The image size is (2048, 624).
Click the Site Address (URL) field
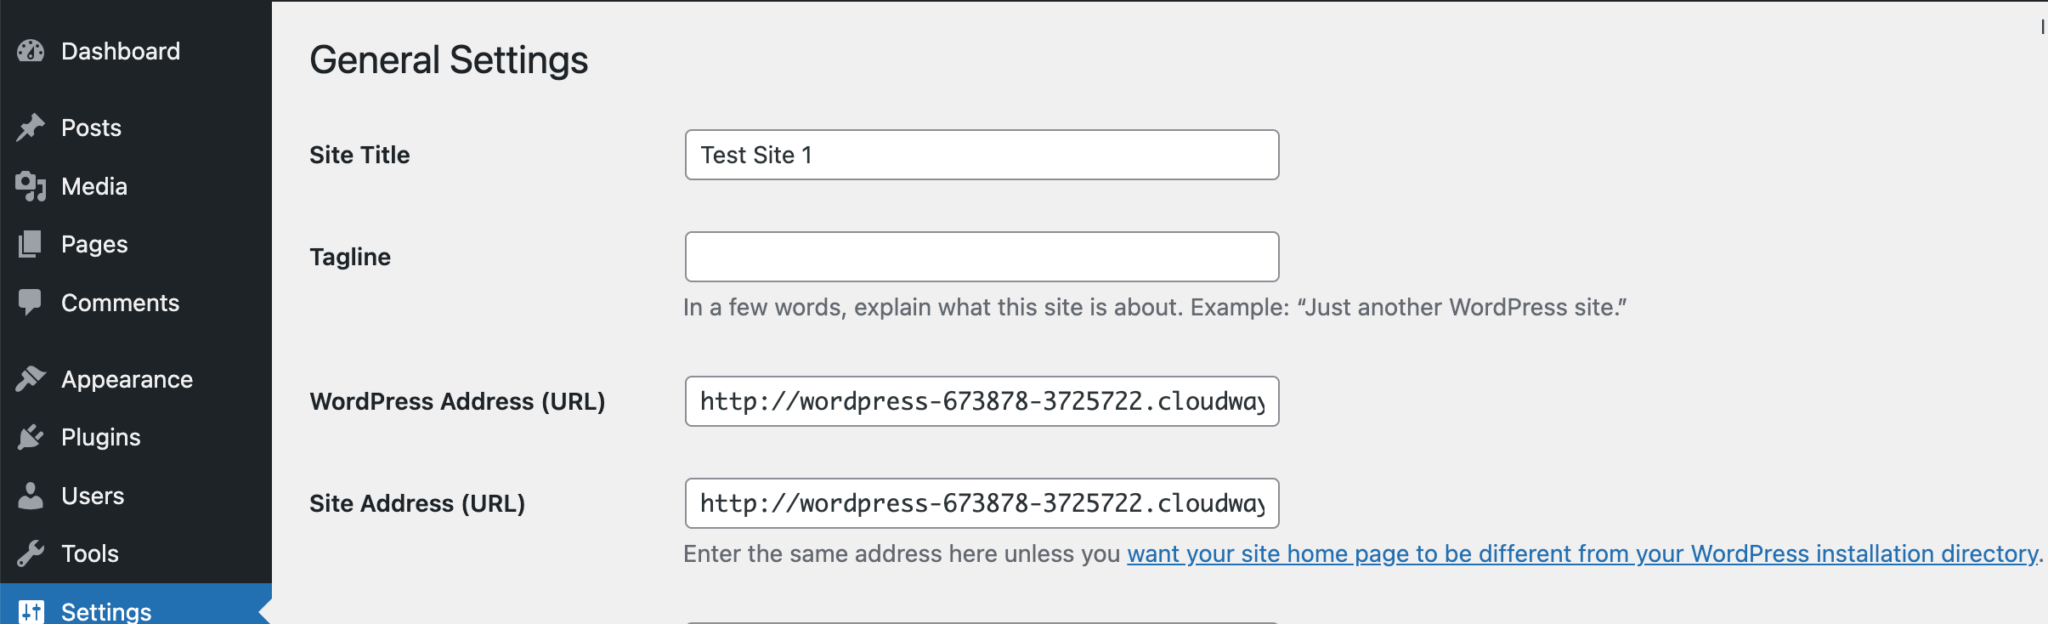(x=981, y=503)
